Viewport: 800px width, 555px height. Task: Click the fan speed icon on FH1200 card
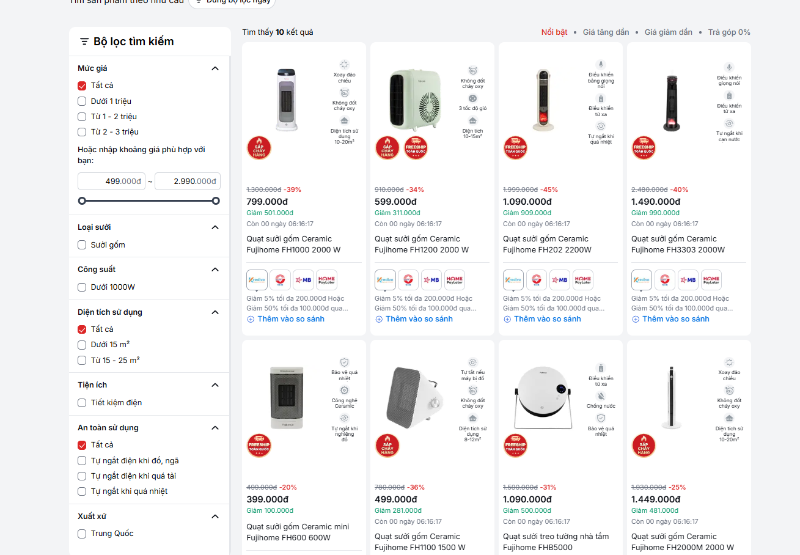point(473,98)
